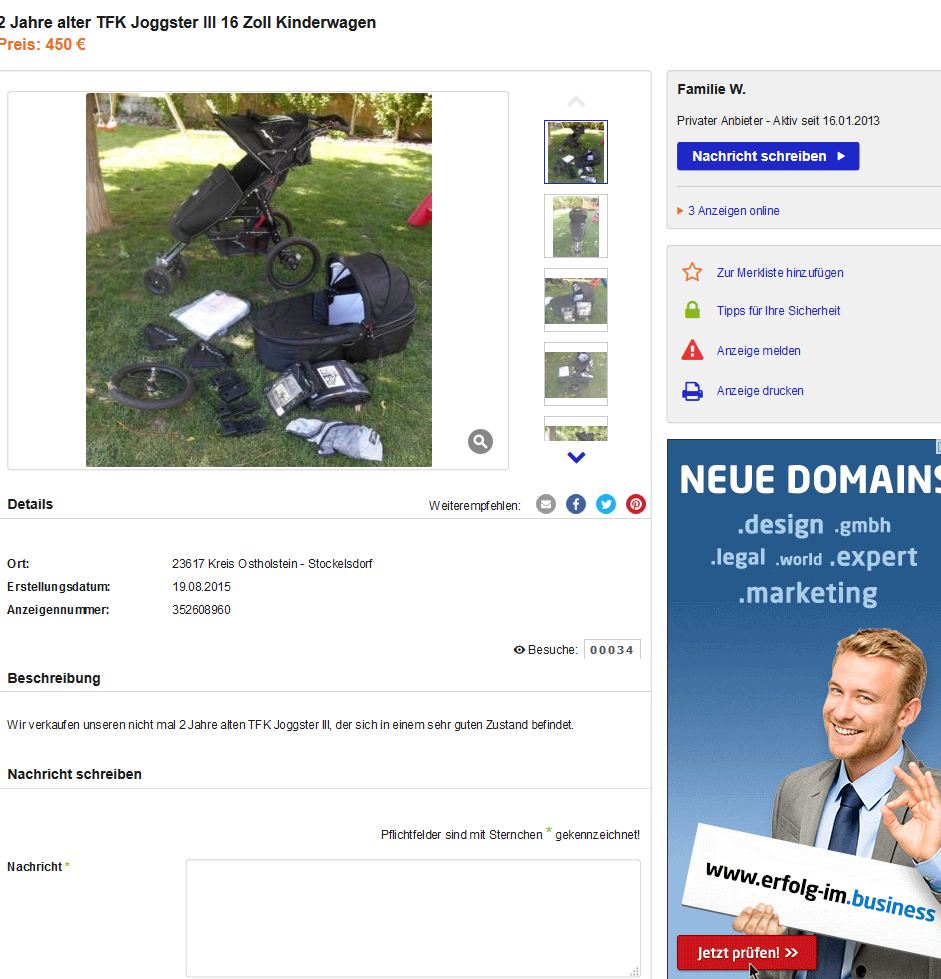Open the 3 Anzeigen online link
Image resolution: width=941 pixels, height=979 pixels.
pyautogui.click(x=734, y=211)
